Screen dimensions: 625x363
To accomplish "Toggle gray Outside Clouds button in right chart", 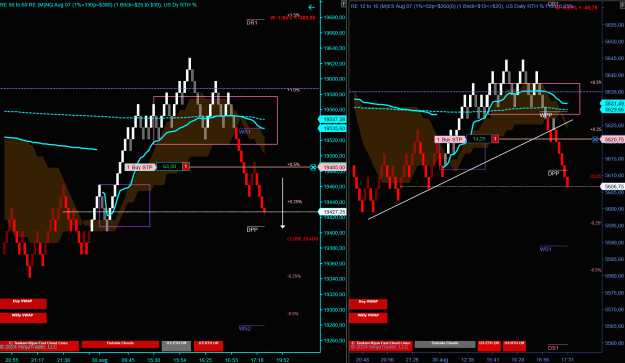I will point(445,344).
